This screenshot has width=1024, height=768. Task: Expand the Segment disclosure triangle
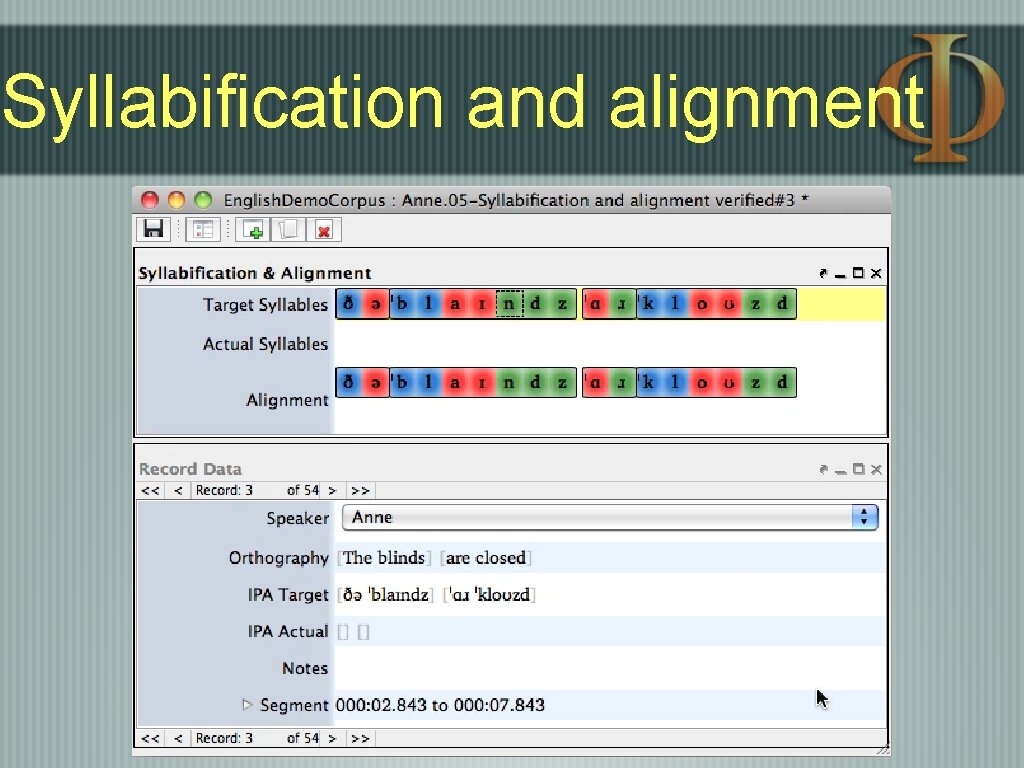coord(247,705)
